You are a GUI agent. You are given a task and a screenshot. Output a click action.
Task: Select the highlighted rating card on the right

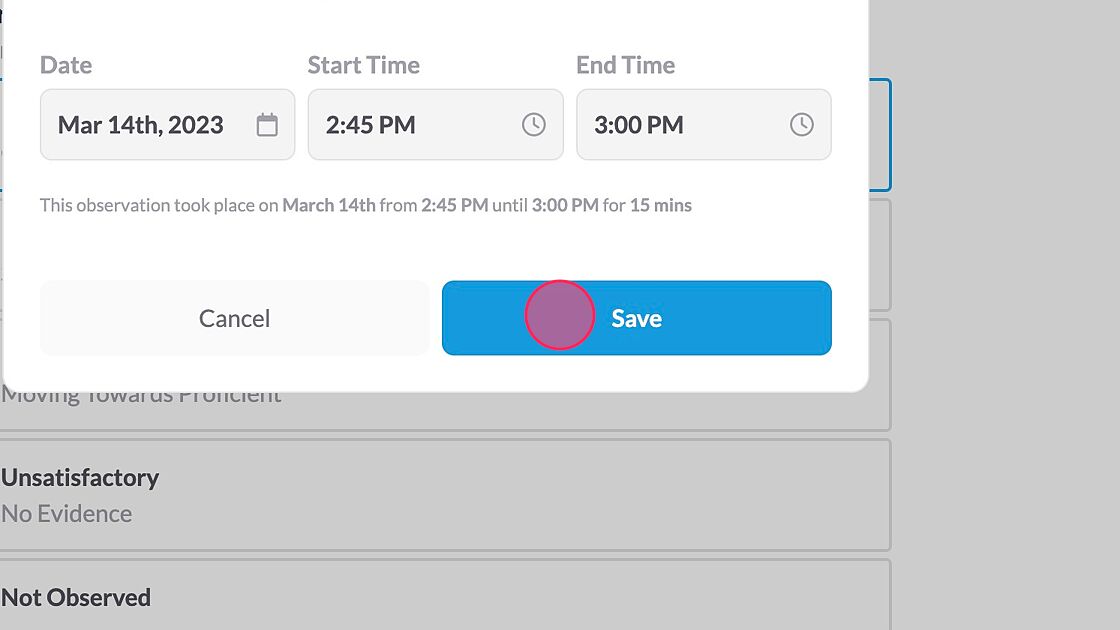pos(880,135)
